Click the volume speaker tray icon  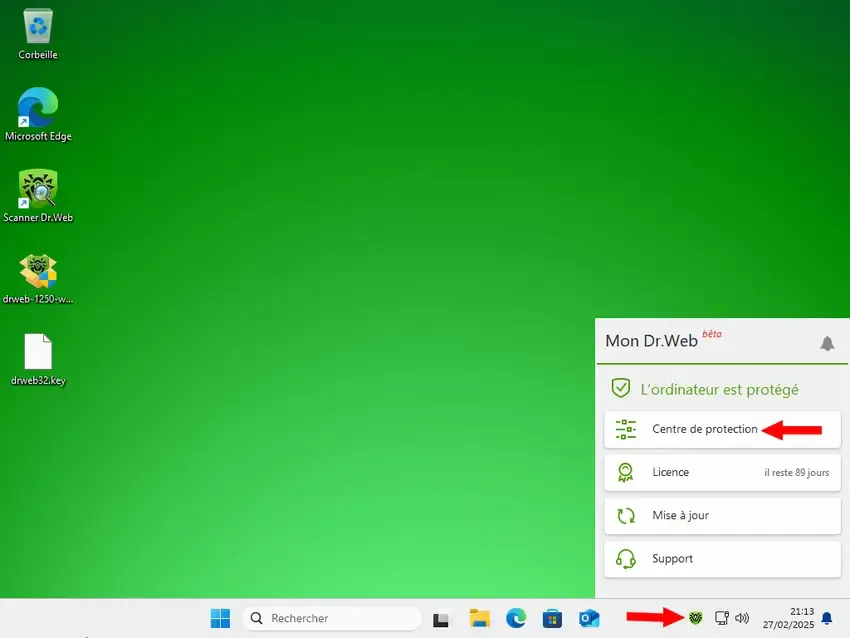[742, 618]
